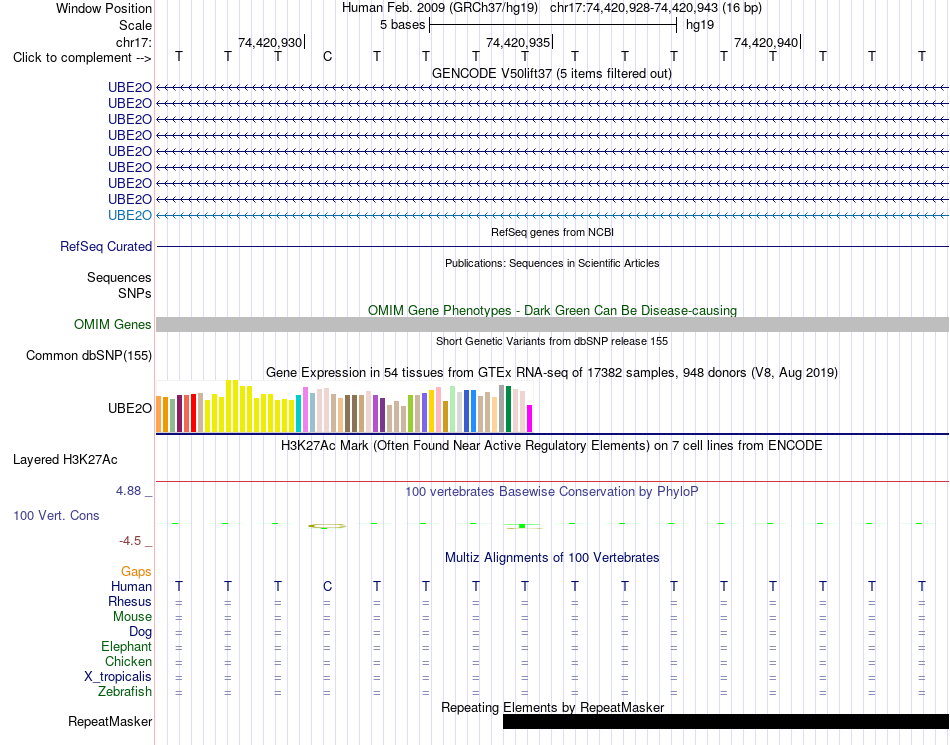
Task: Select the Zebrafish species label
Action: coord(125,691)
